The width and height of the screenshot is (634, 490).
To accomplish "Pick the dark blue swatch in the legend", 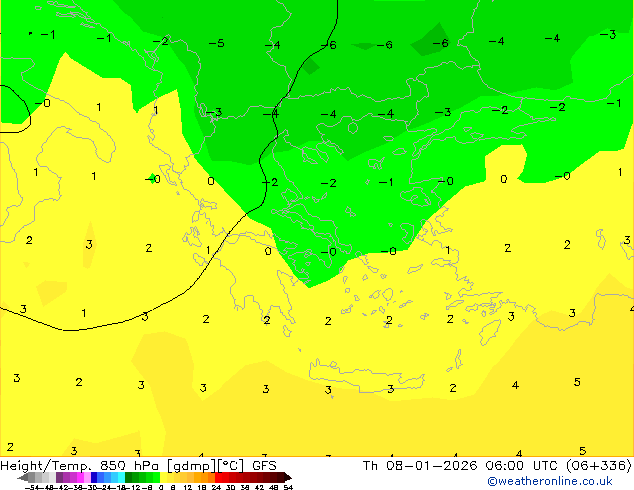I will [x=94, y=477].
